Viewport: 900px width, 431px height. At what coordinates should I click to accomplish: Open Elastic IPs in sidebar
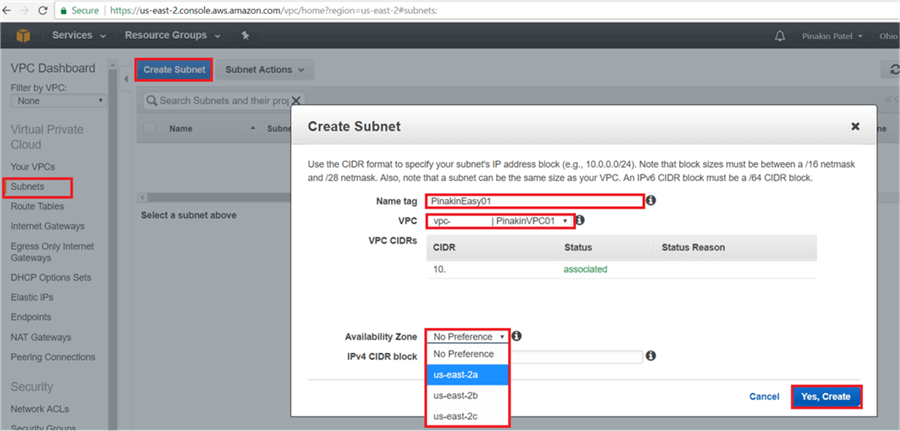pos(32,297)
